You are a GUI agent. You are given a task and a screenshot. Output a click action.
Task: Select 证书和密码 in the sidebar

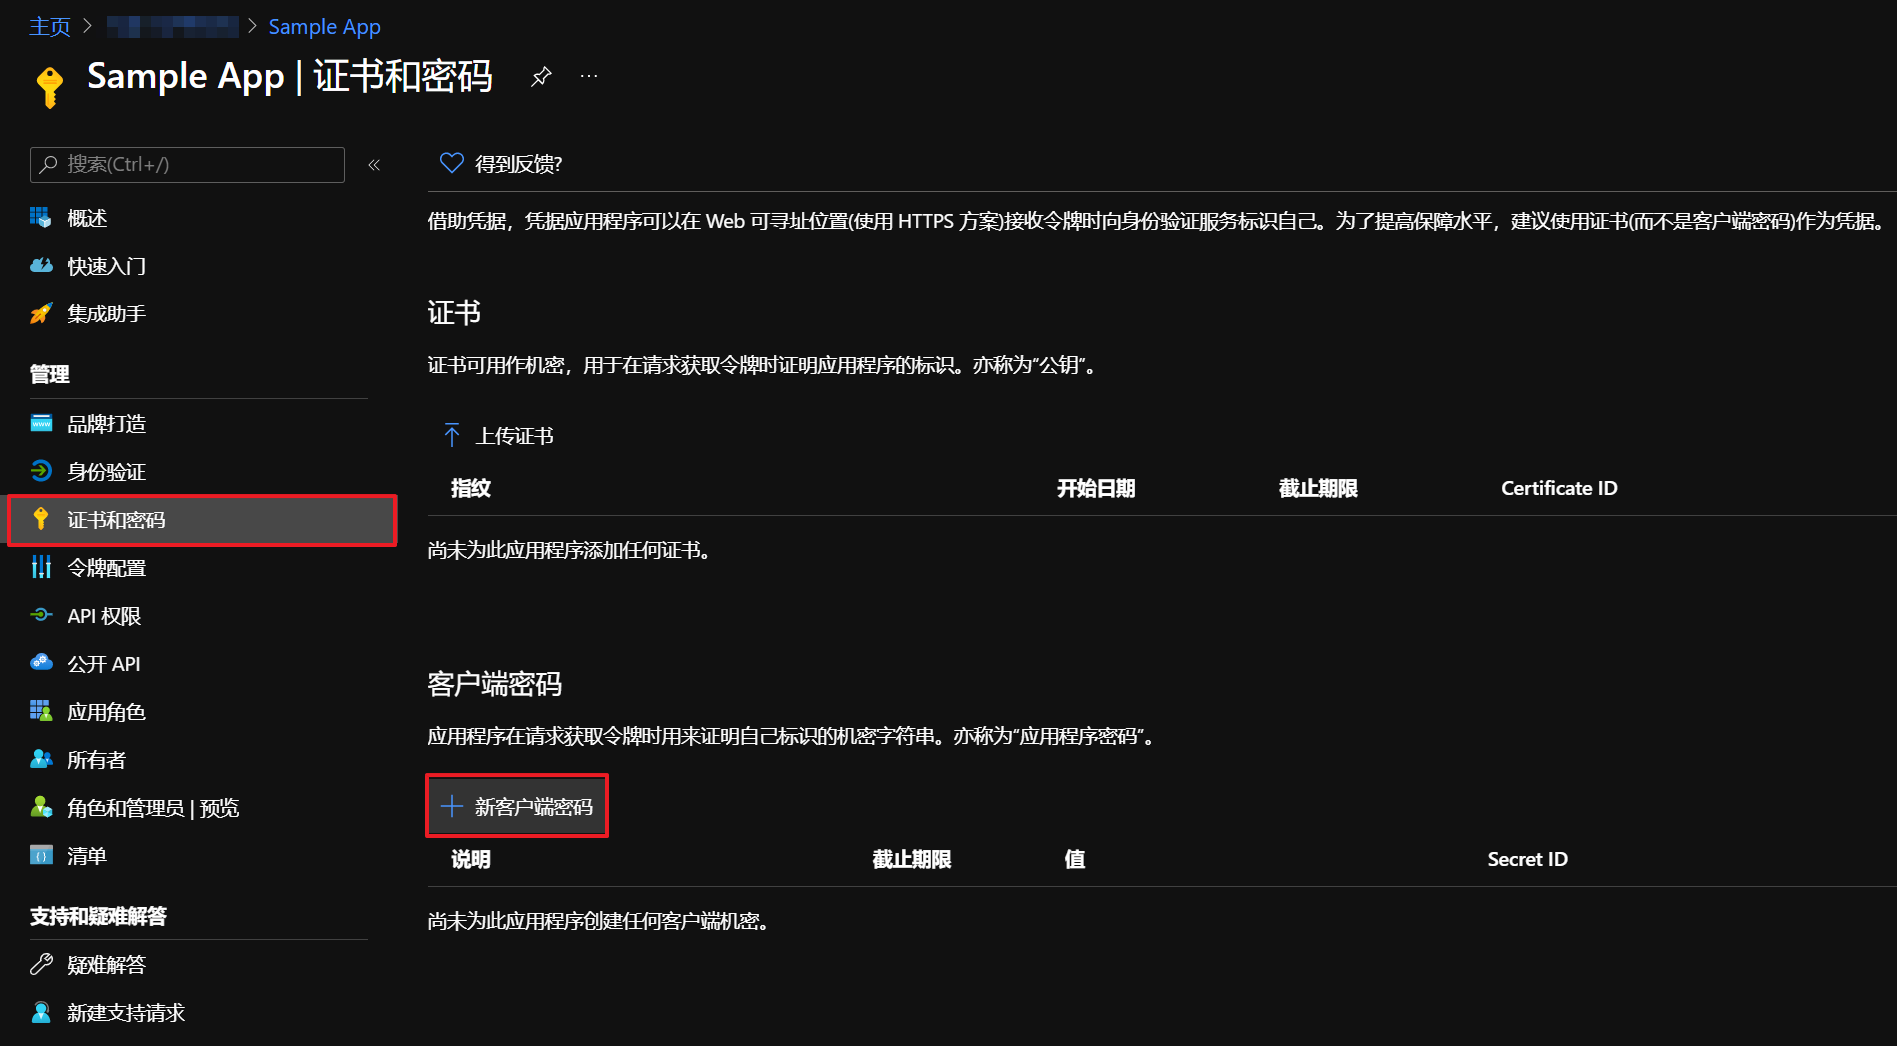point(116,520)
